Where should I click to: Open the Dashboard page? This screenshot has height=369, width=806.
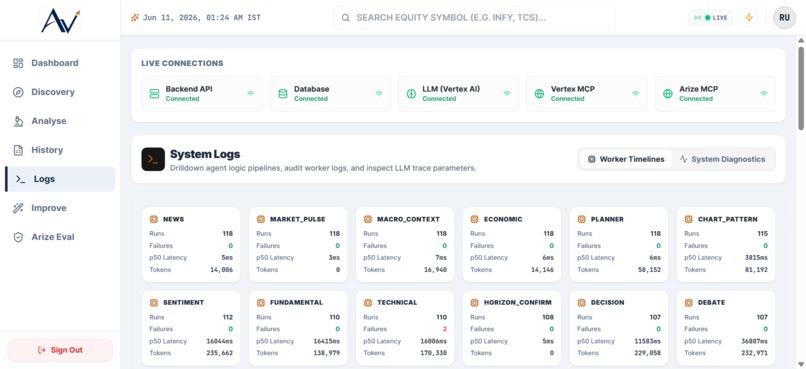(60, 63)
